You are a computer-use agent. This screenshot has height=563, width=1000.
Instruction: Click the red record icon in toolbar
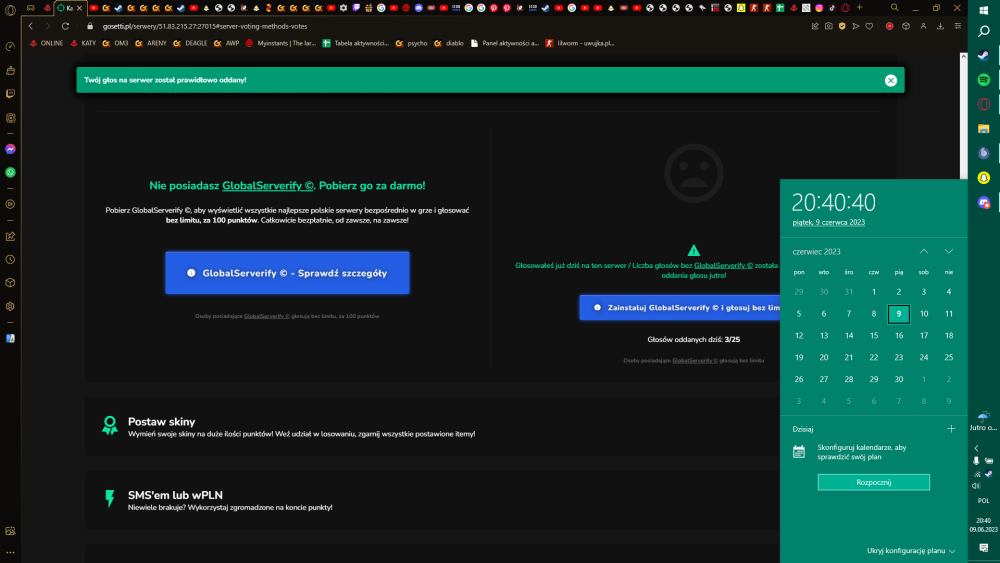(889, 26)
